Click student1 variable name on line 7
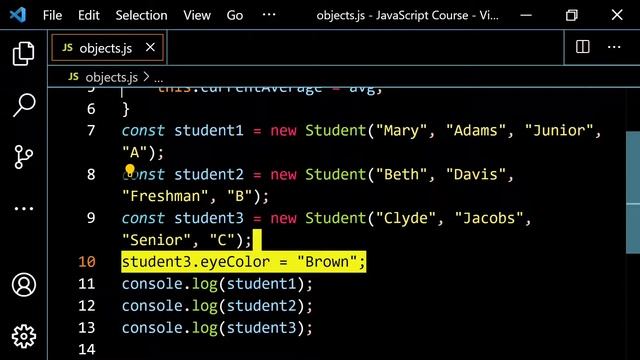 coord(209,131)
